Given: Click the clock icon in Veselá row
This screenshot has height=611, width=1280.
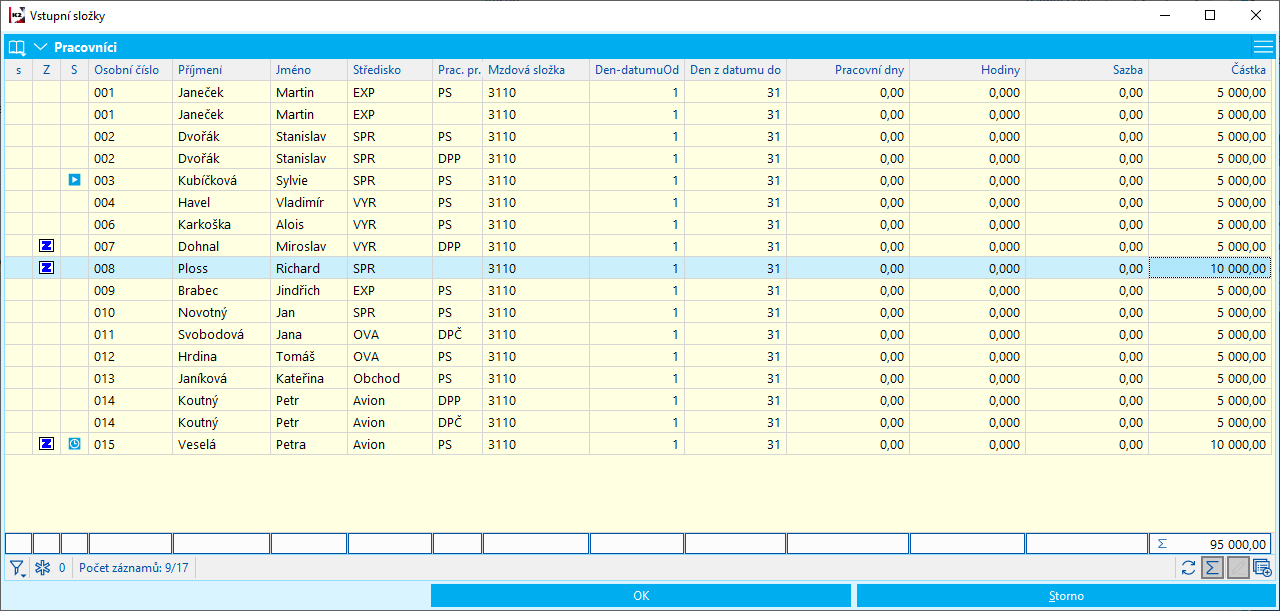Looking at the screenshot, I should click(74, 444).
